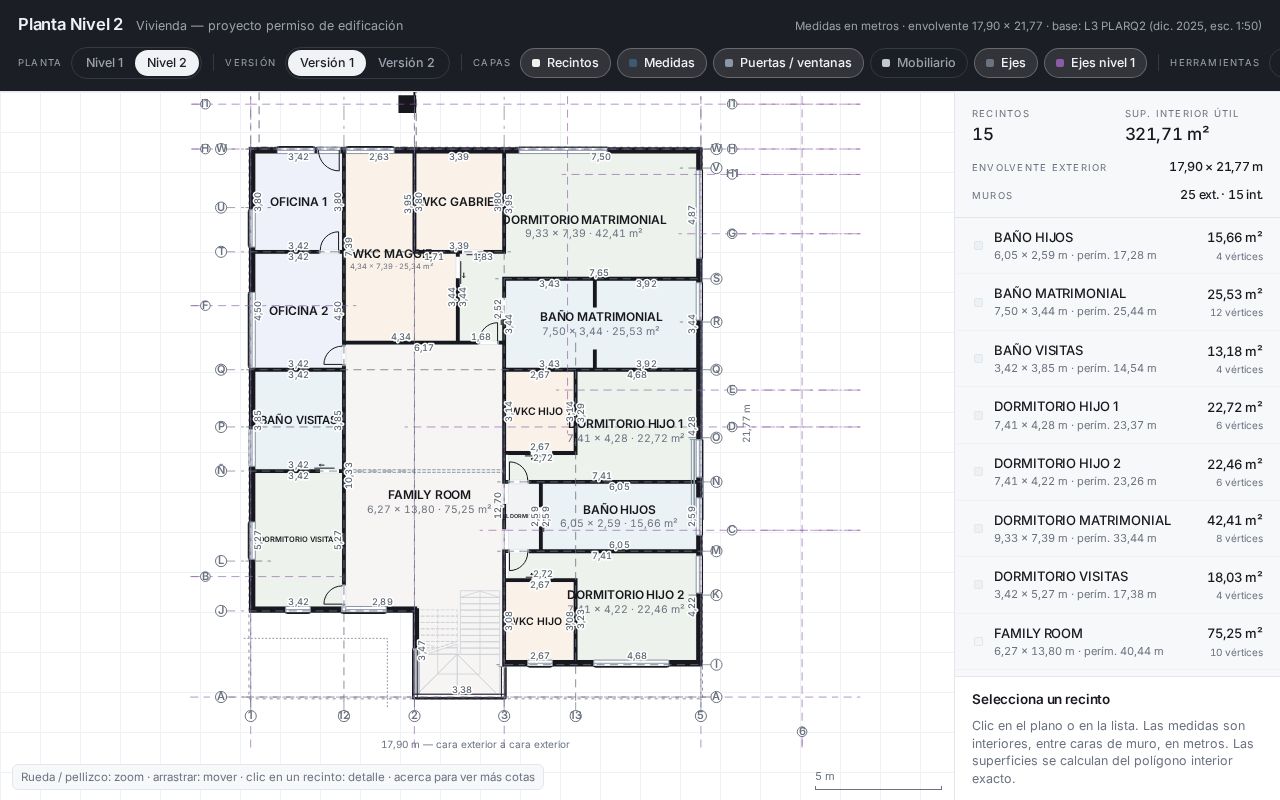Select the Versión 1 tab
Screen dimensions: 1280x800
click(327, 63)
